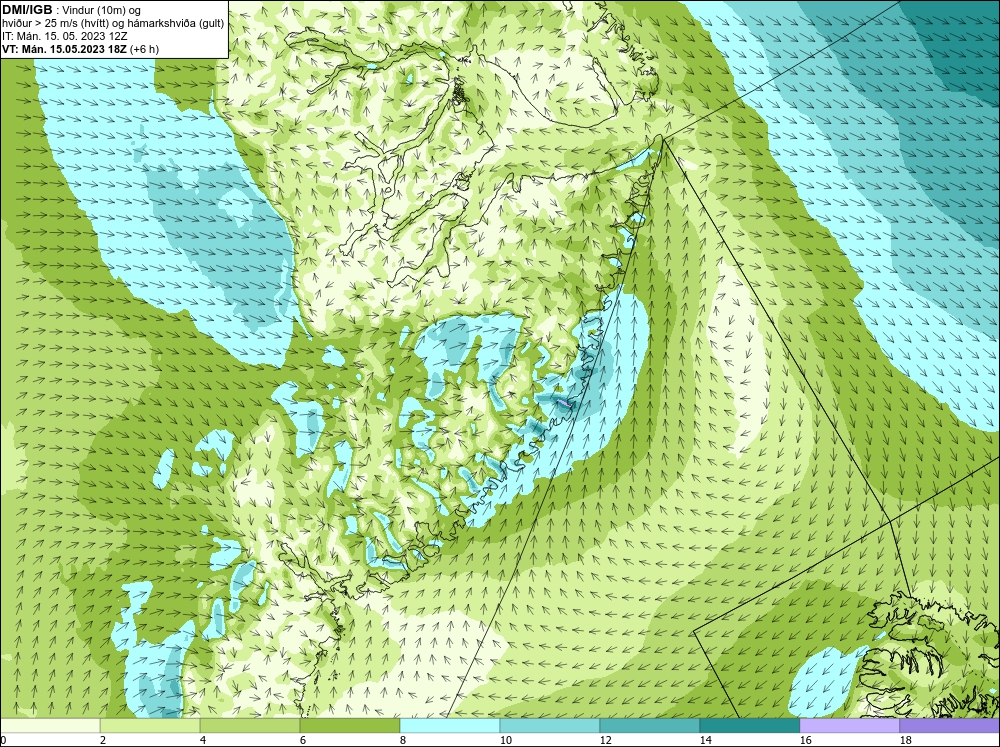The image size is (1000, 747).
Task: Click the scale label '16' on the color bar
Action: point(805,740)
